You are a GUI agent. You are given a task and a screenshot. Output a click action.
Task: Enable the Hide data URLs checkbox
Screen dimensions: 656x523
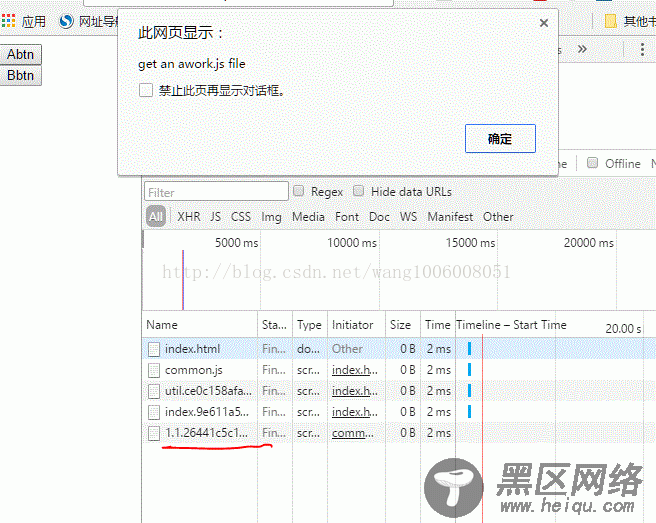pyautogui.click(x=358, y=191)
